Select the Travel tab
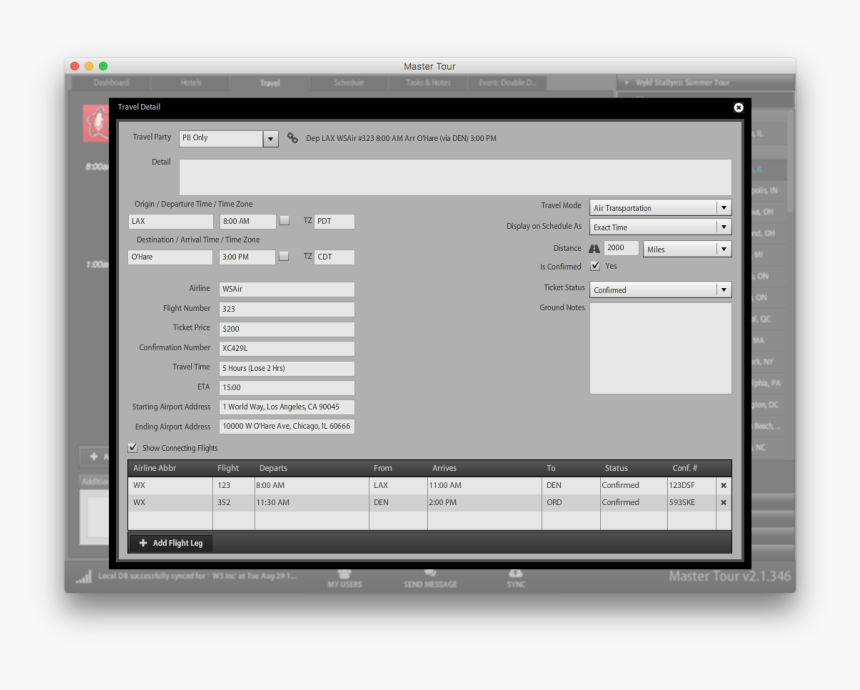The width and height of the screenshot is (860, 690). [270, 83]
